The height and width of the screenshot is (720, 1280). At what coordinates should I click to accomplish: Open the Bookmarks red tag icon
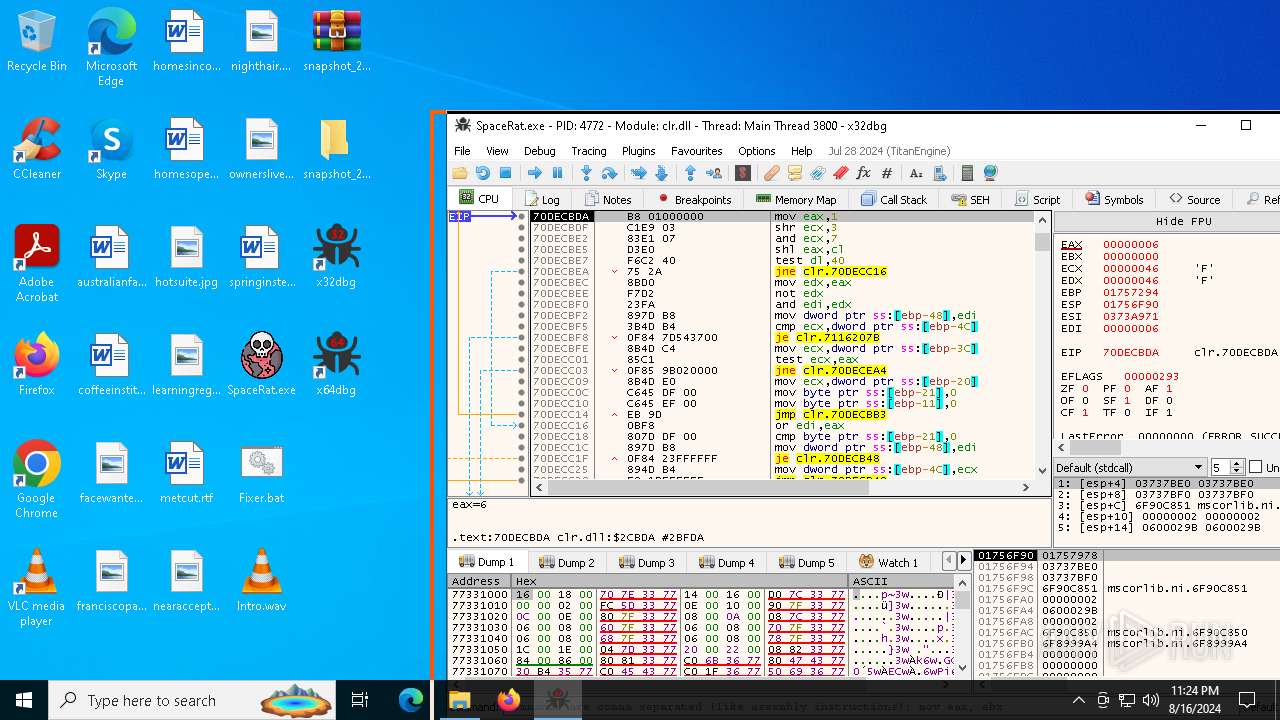(x=840, y=173)
